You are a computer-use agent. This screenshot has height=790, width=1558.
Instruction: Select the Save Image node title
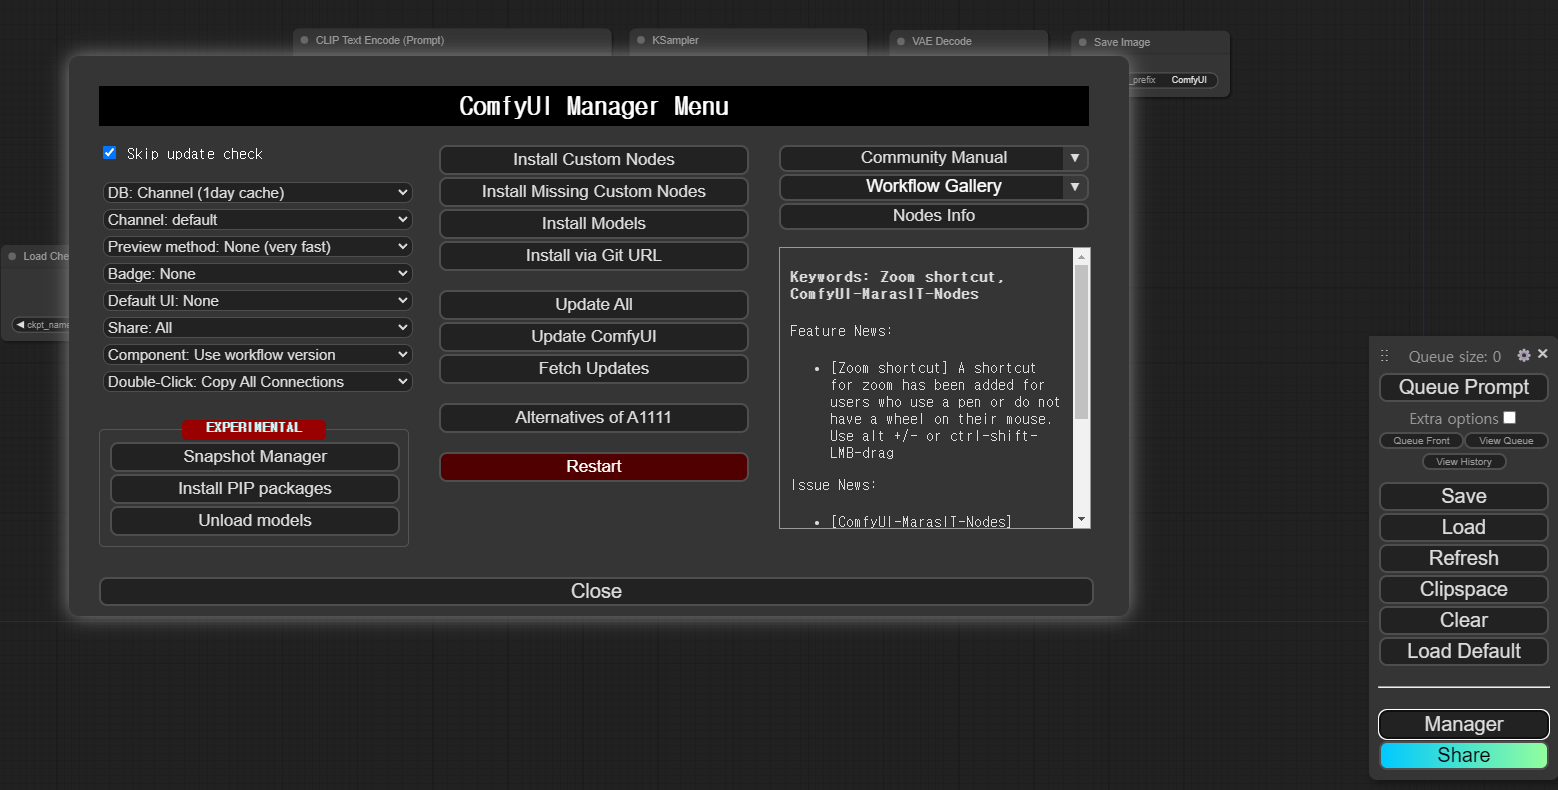(1122, 42)
